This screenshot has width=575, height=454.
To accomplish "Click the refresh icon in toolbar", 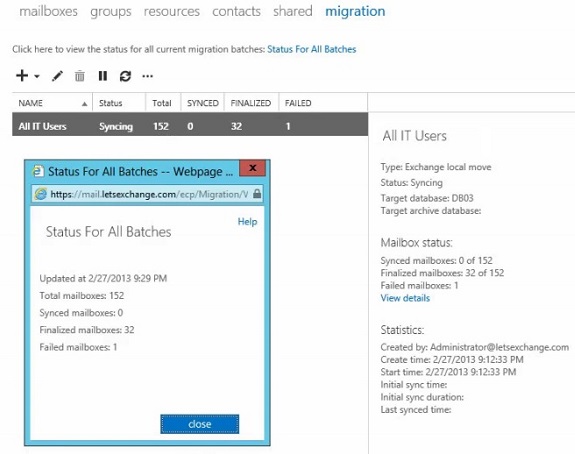I will tap(125, 76).
